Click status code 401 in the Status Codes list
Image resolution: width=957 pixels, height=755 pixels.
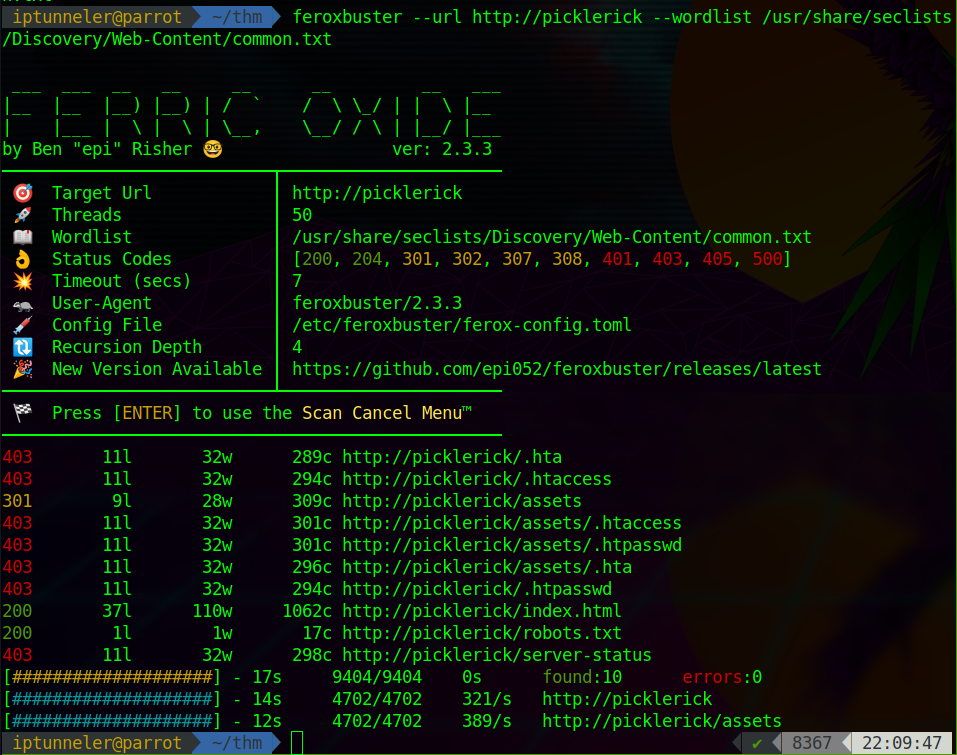[x=617, y=259]
